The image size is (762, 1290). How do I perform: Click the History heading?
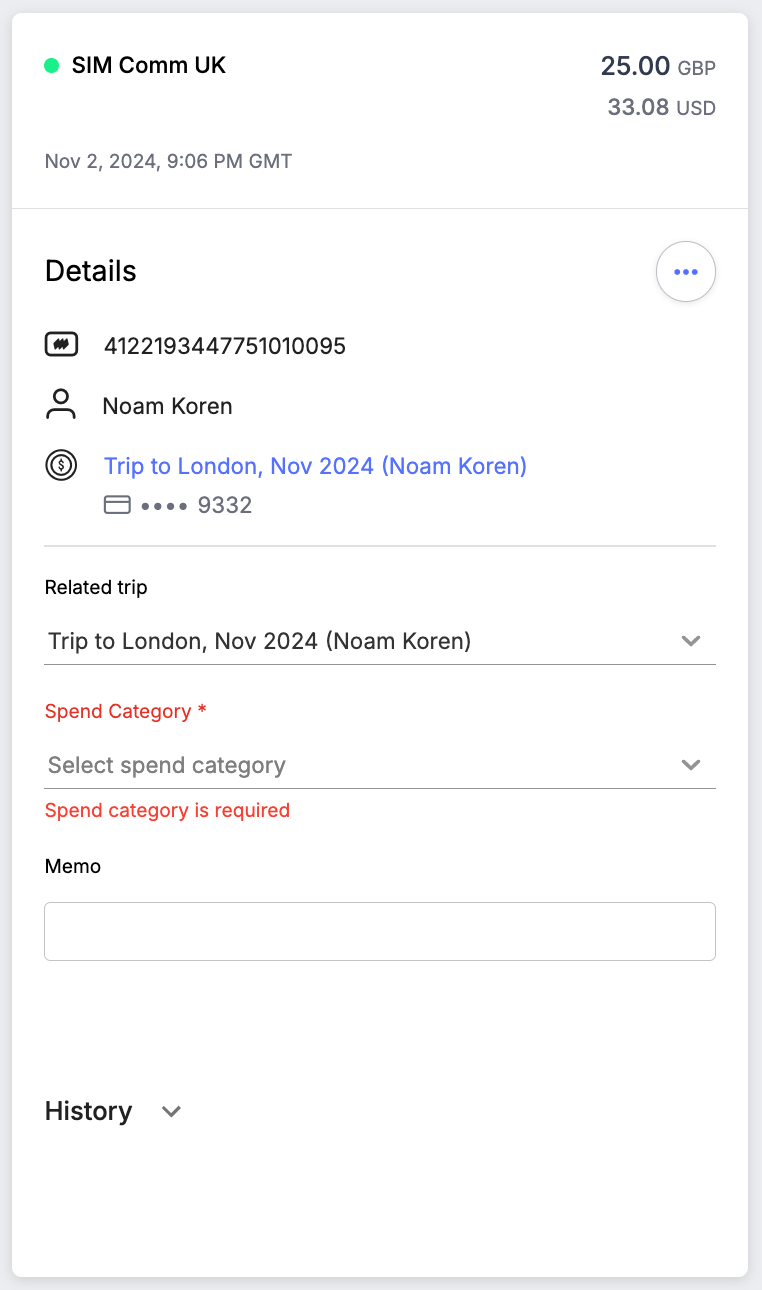point(88,1111)
